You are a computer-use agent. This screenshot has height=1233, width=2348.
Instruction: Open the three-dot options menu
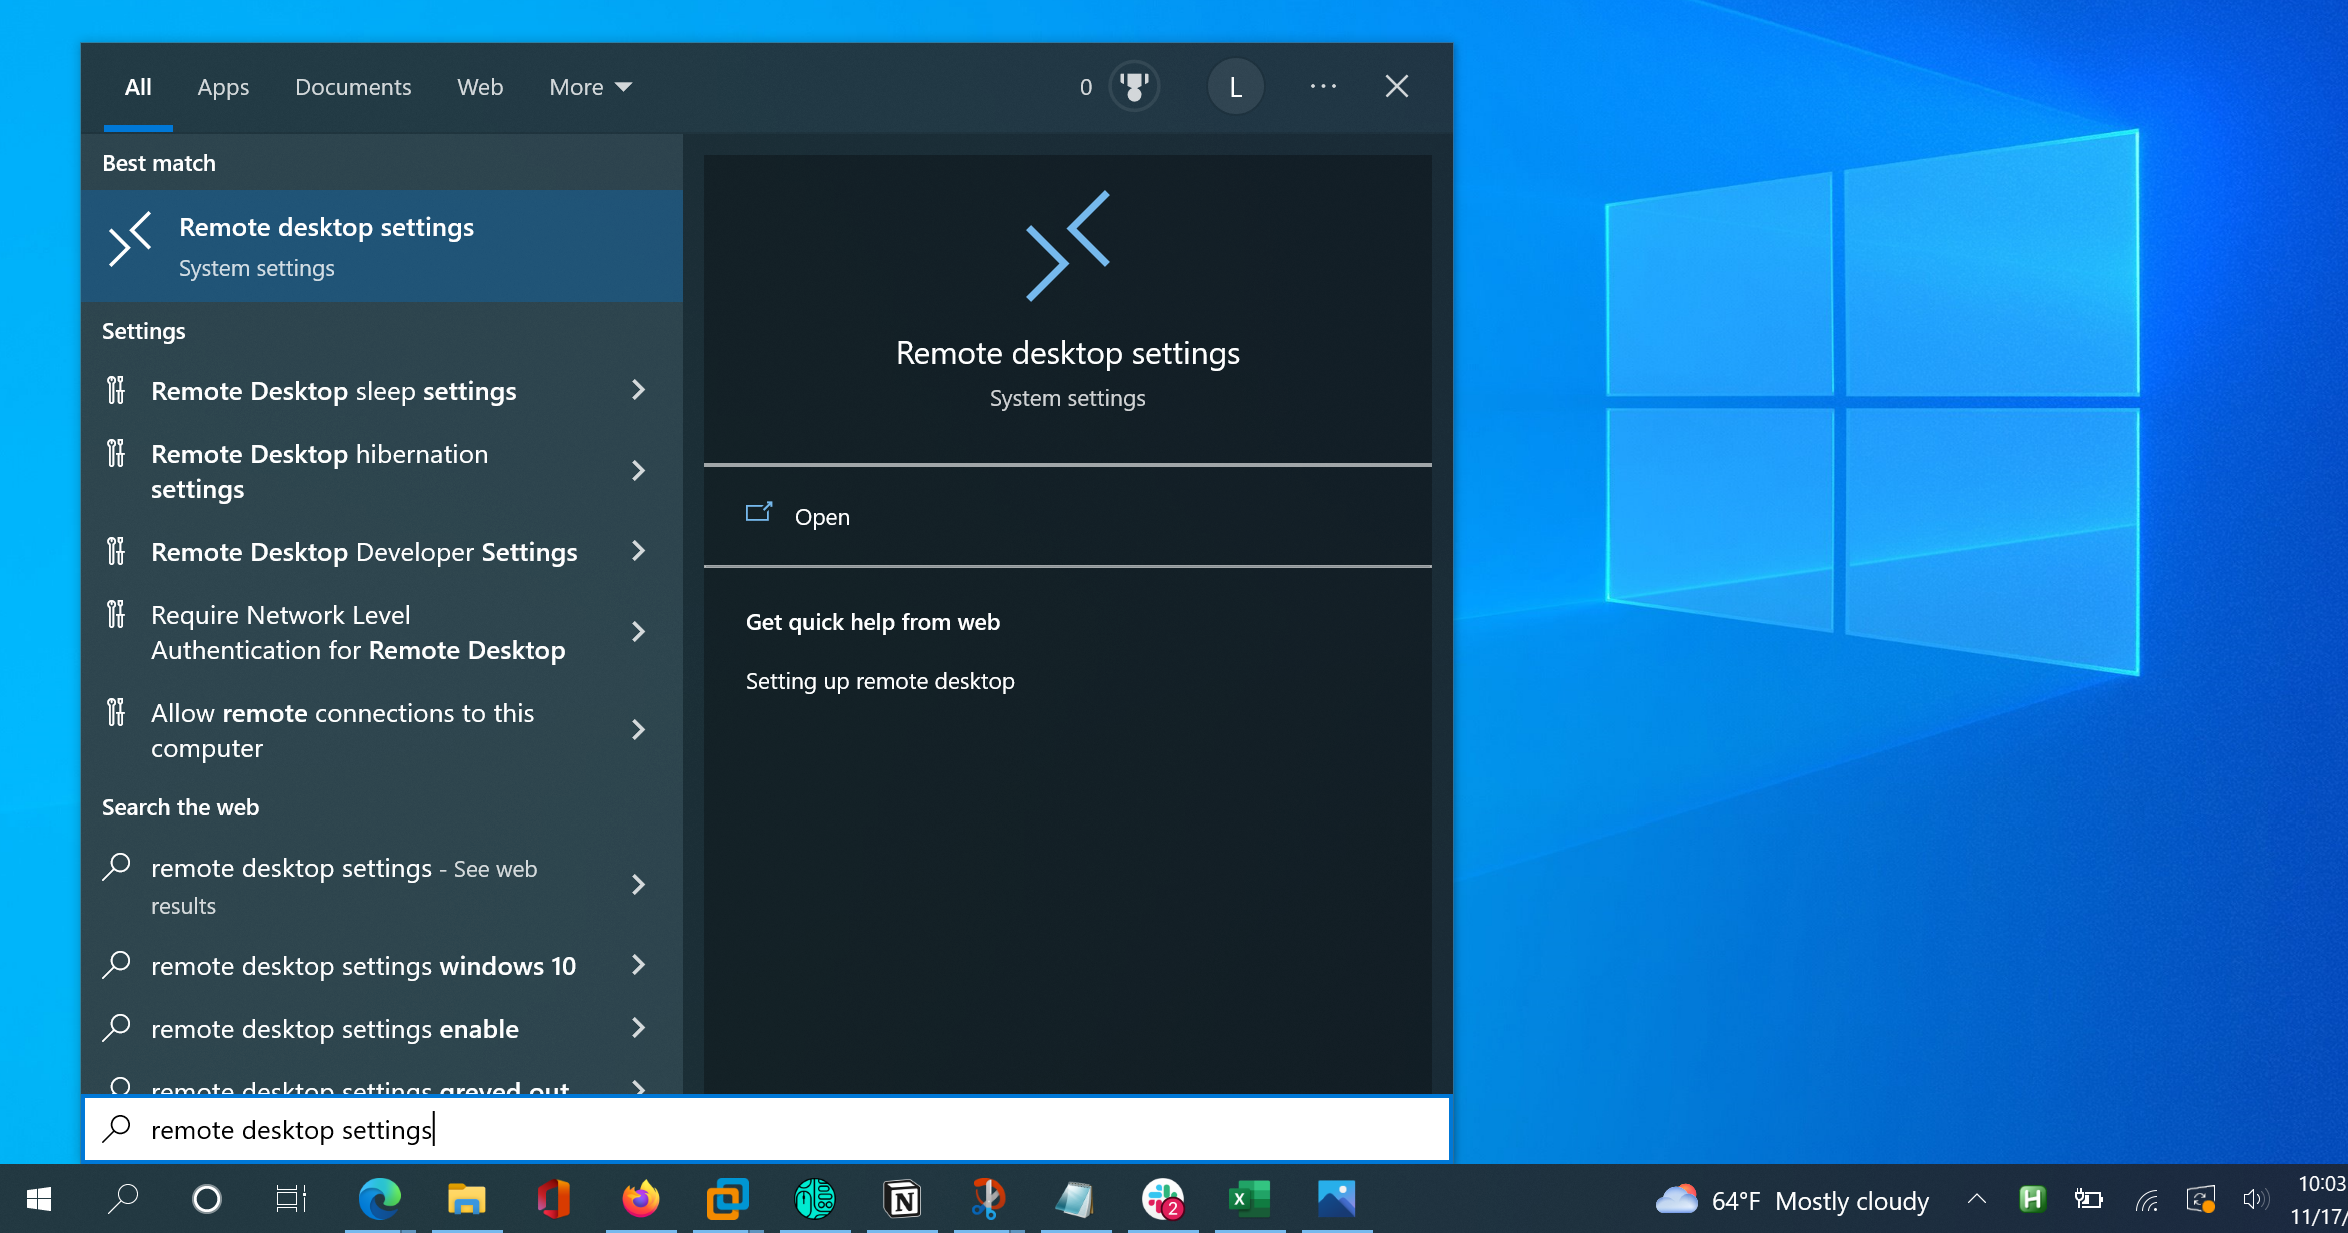pyautogui.click(x=1323, y=87)
